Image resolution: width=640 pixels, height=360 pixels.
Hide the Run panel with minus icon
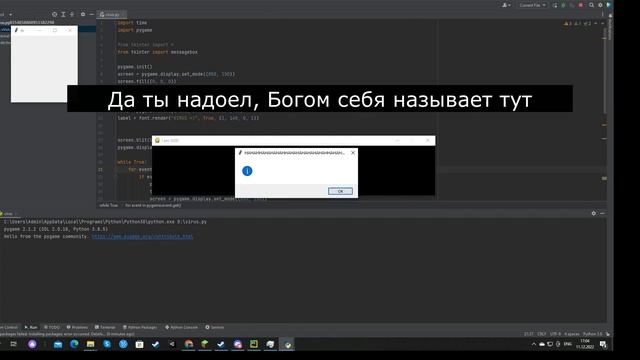(602, 213)
